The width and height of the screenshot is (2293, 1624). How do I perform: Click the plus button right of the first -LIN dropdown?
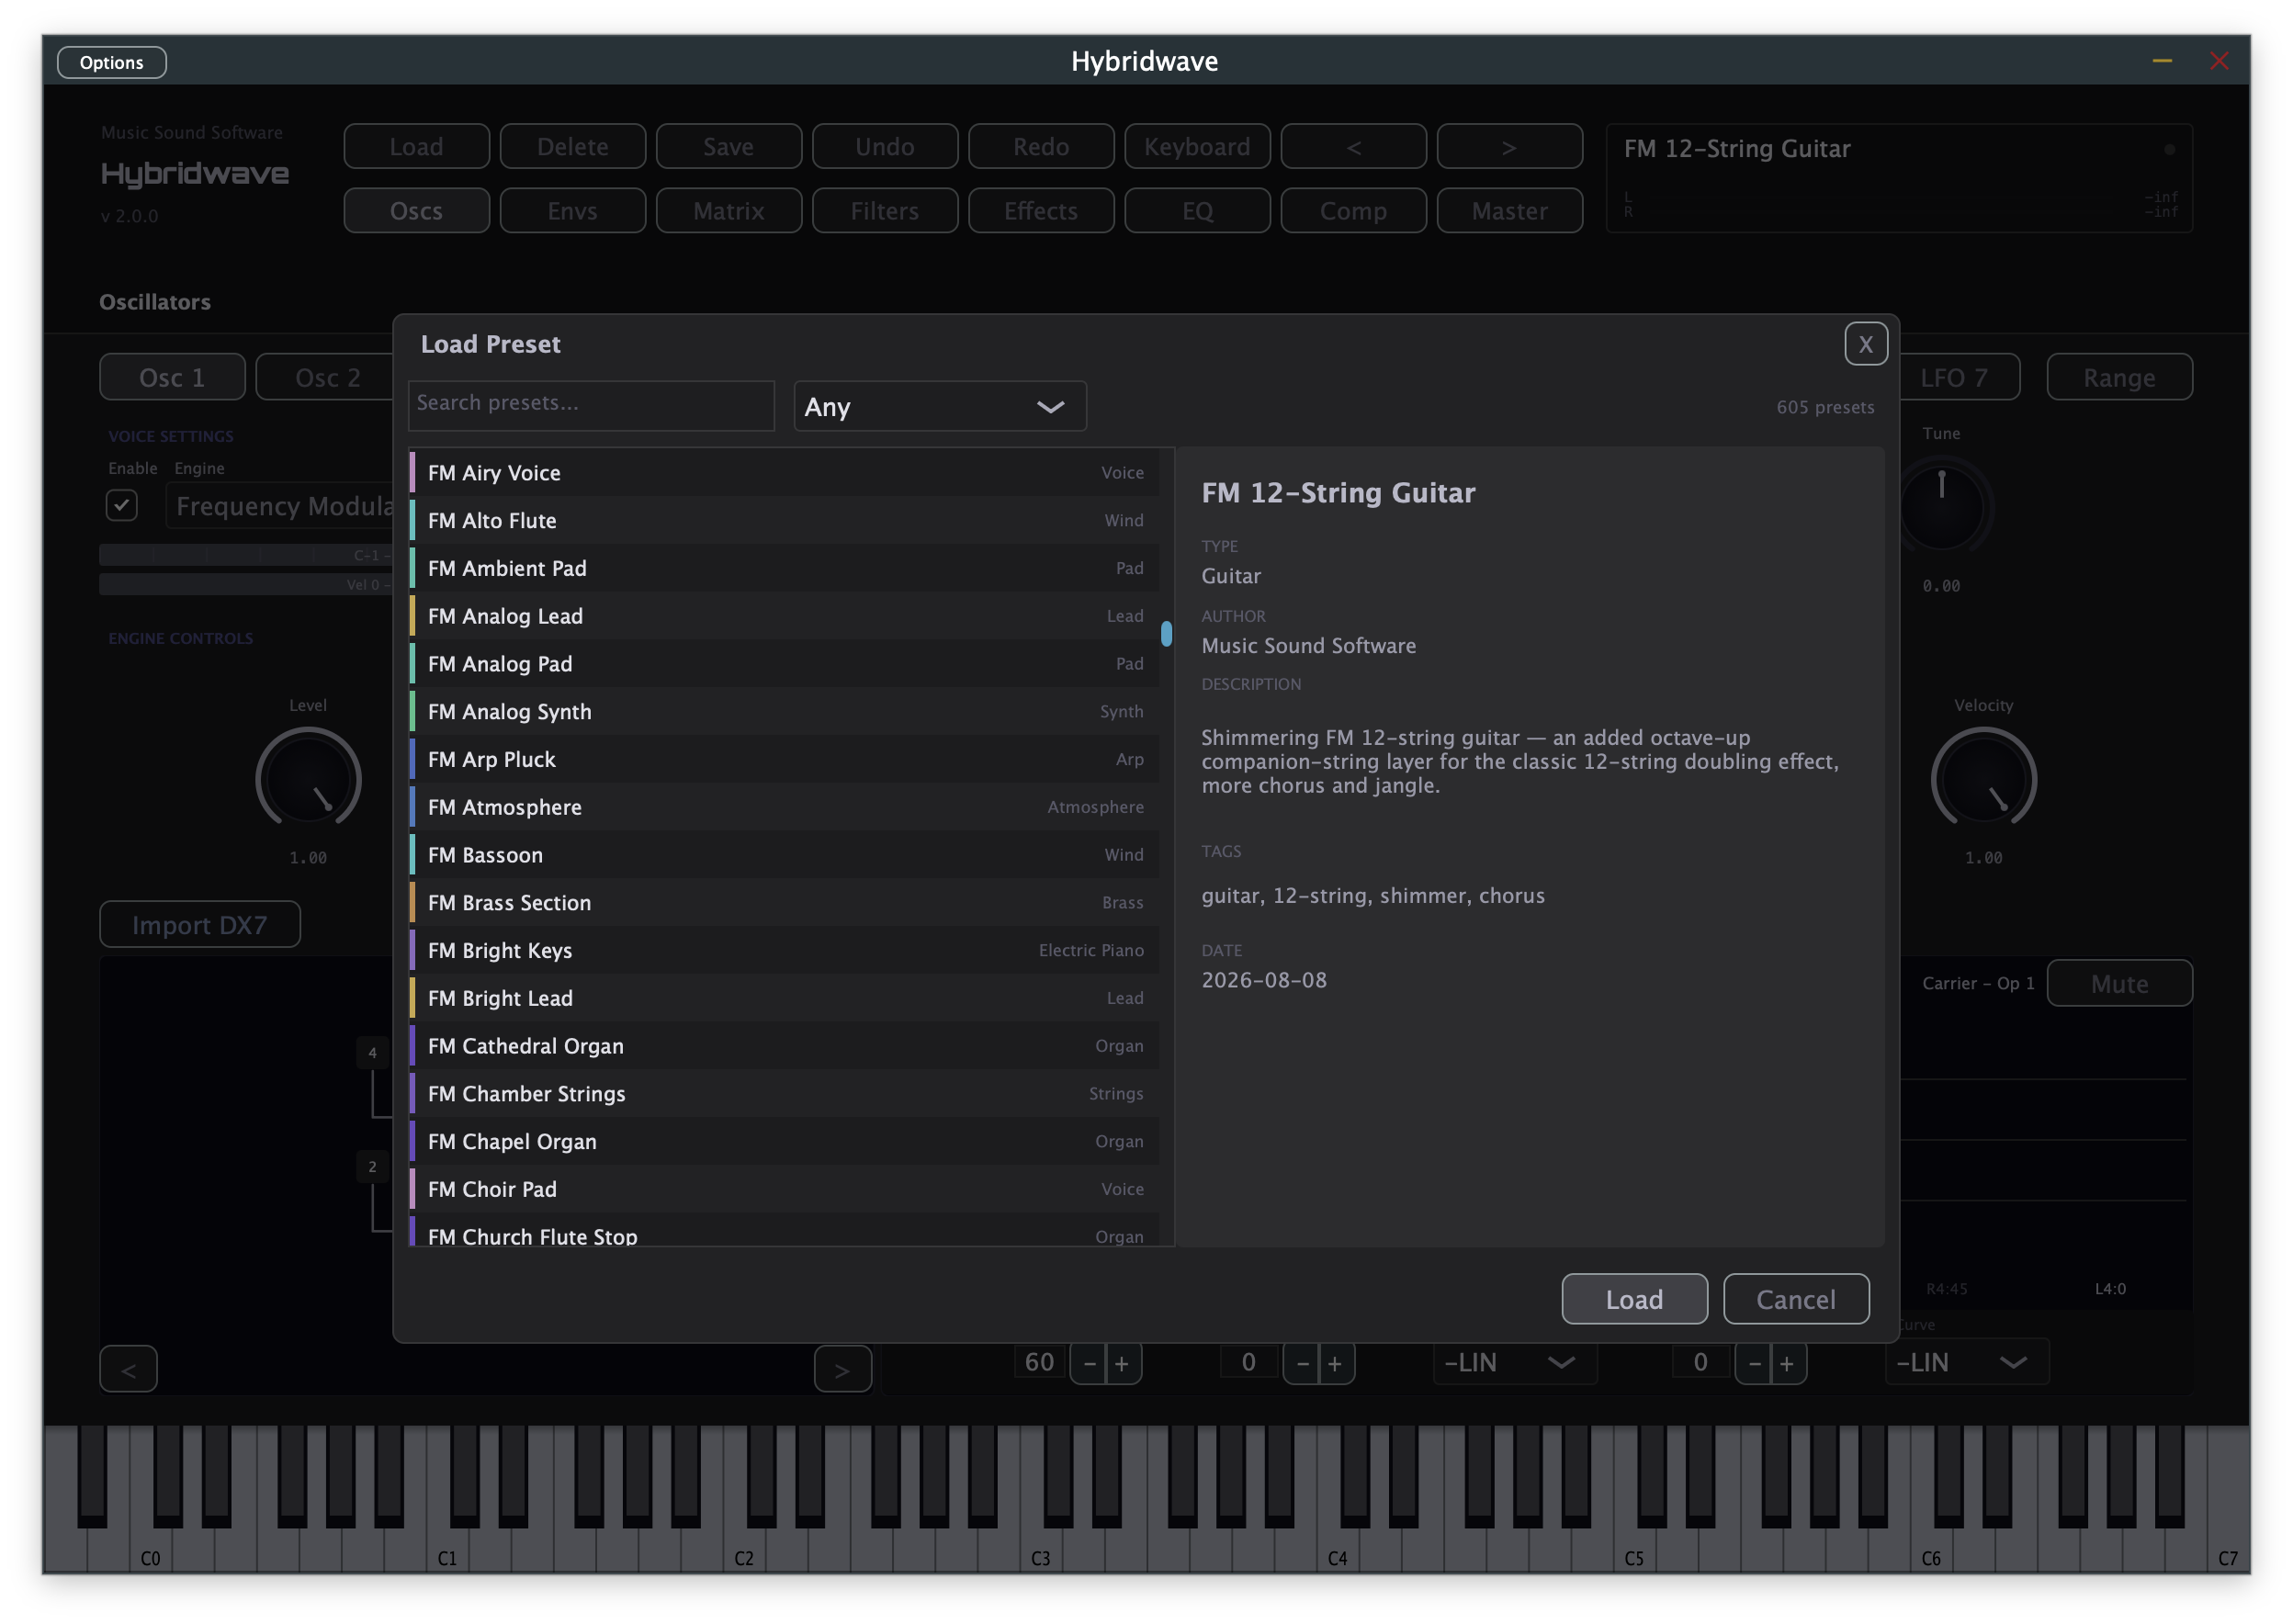pyautogui.click(x=1786, y=1364)
